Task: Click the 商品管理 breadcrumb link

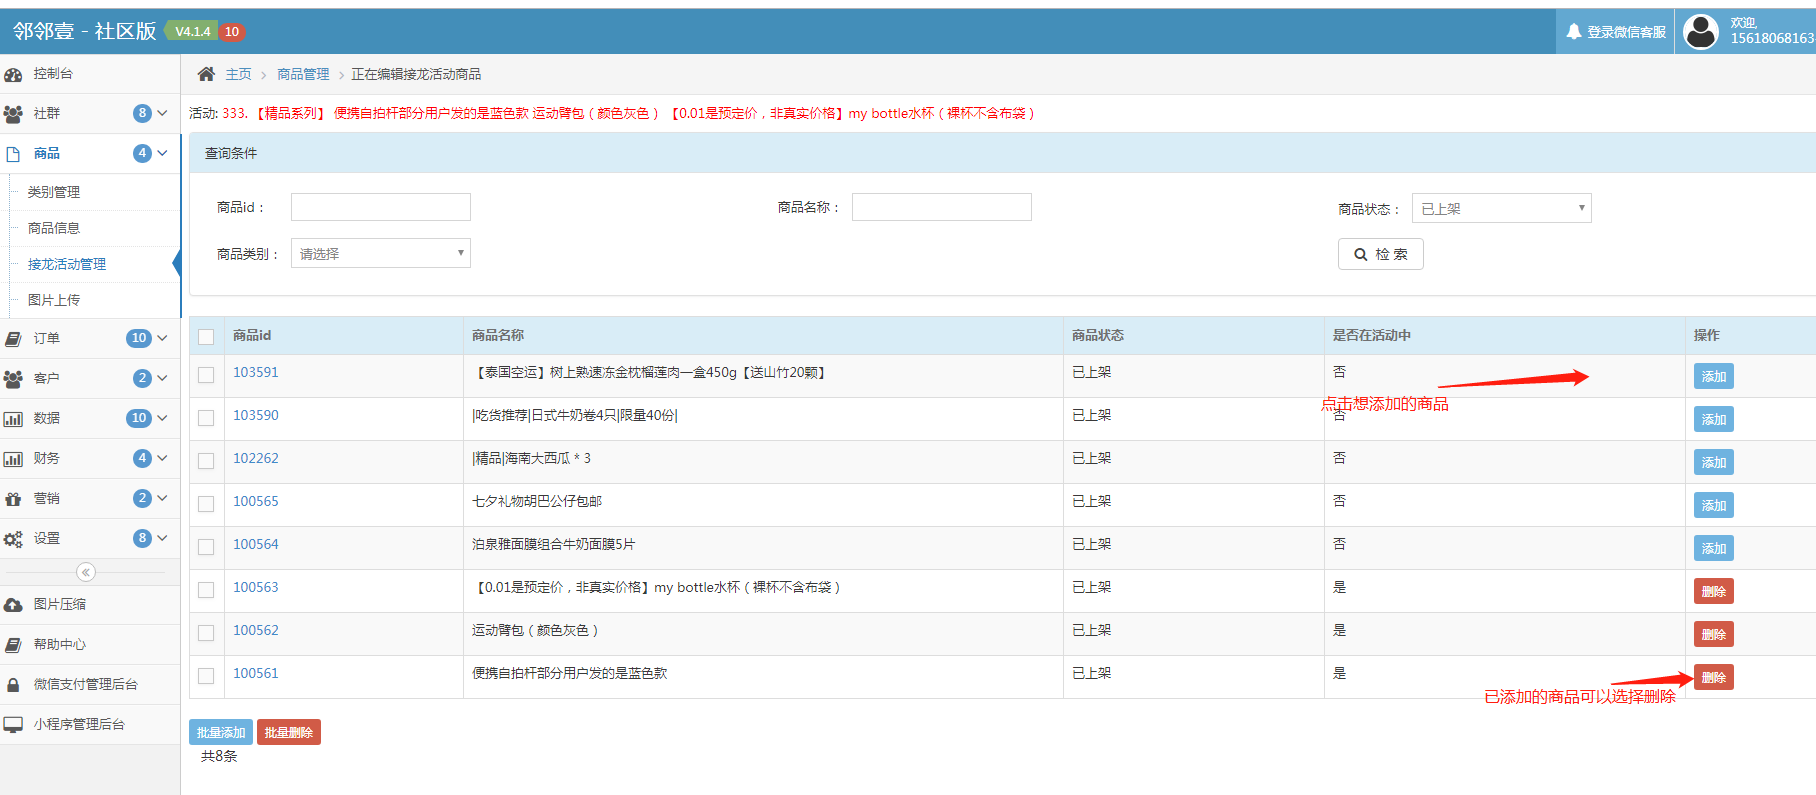Action: coord(303,74)
